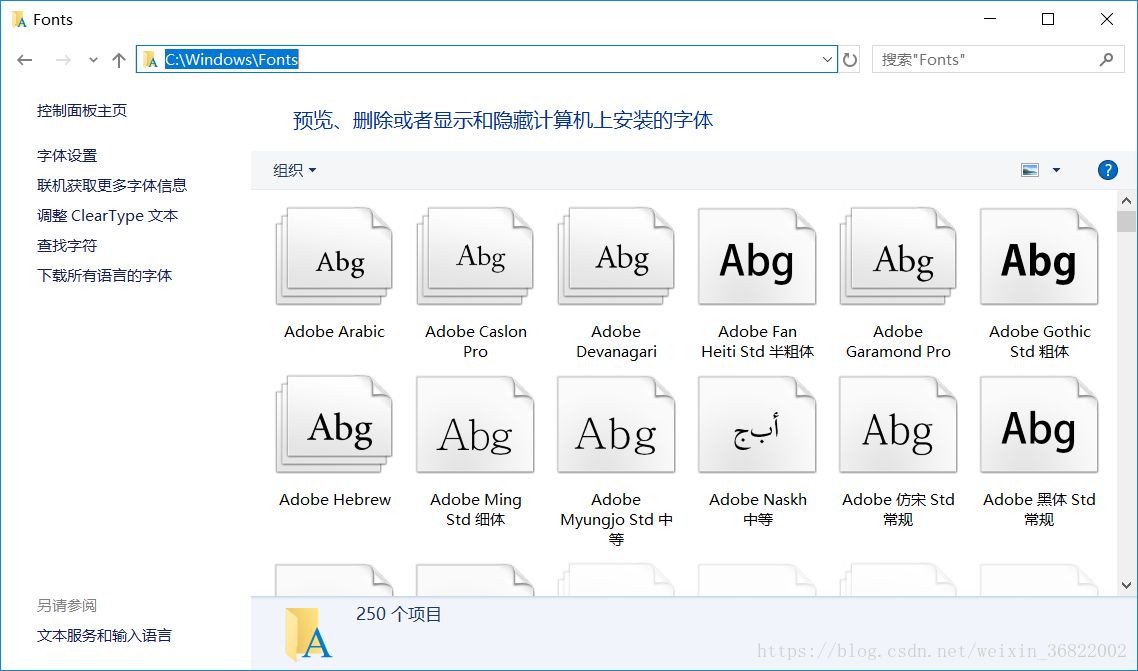Select Adobe 仿宋 Std font icon

click(x=898, y=425)
